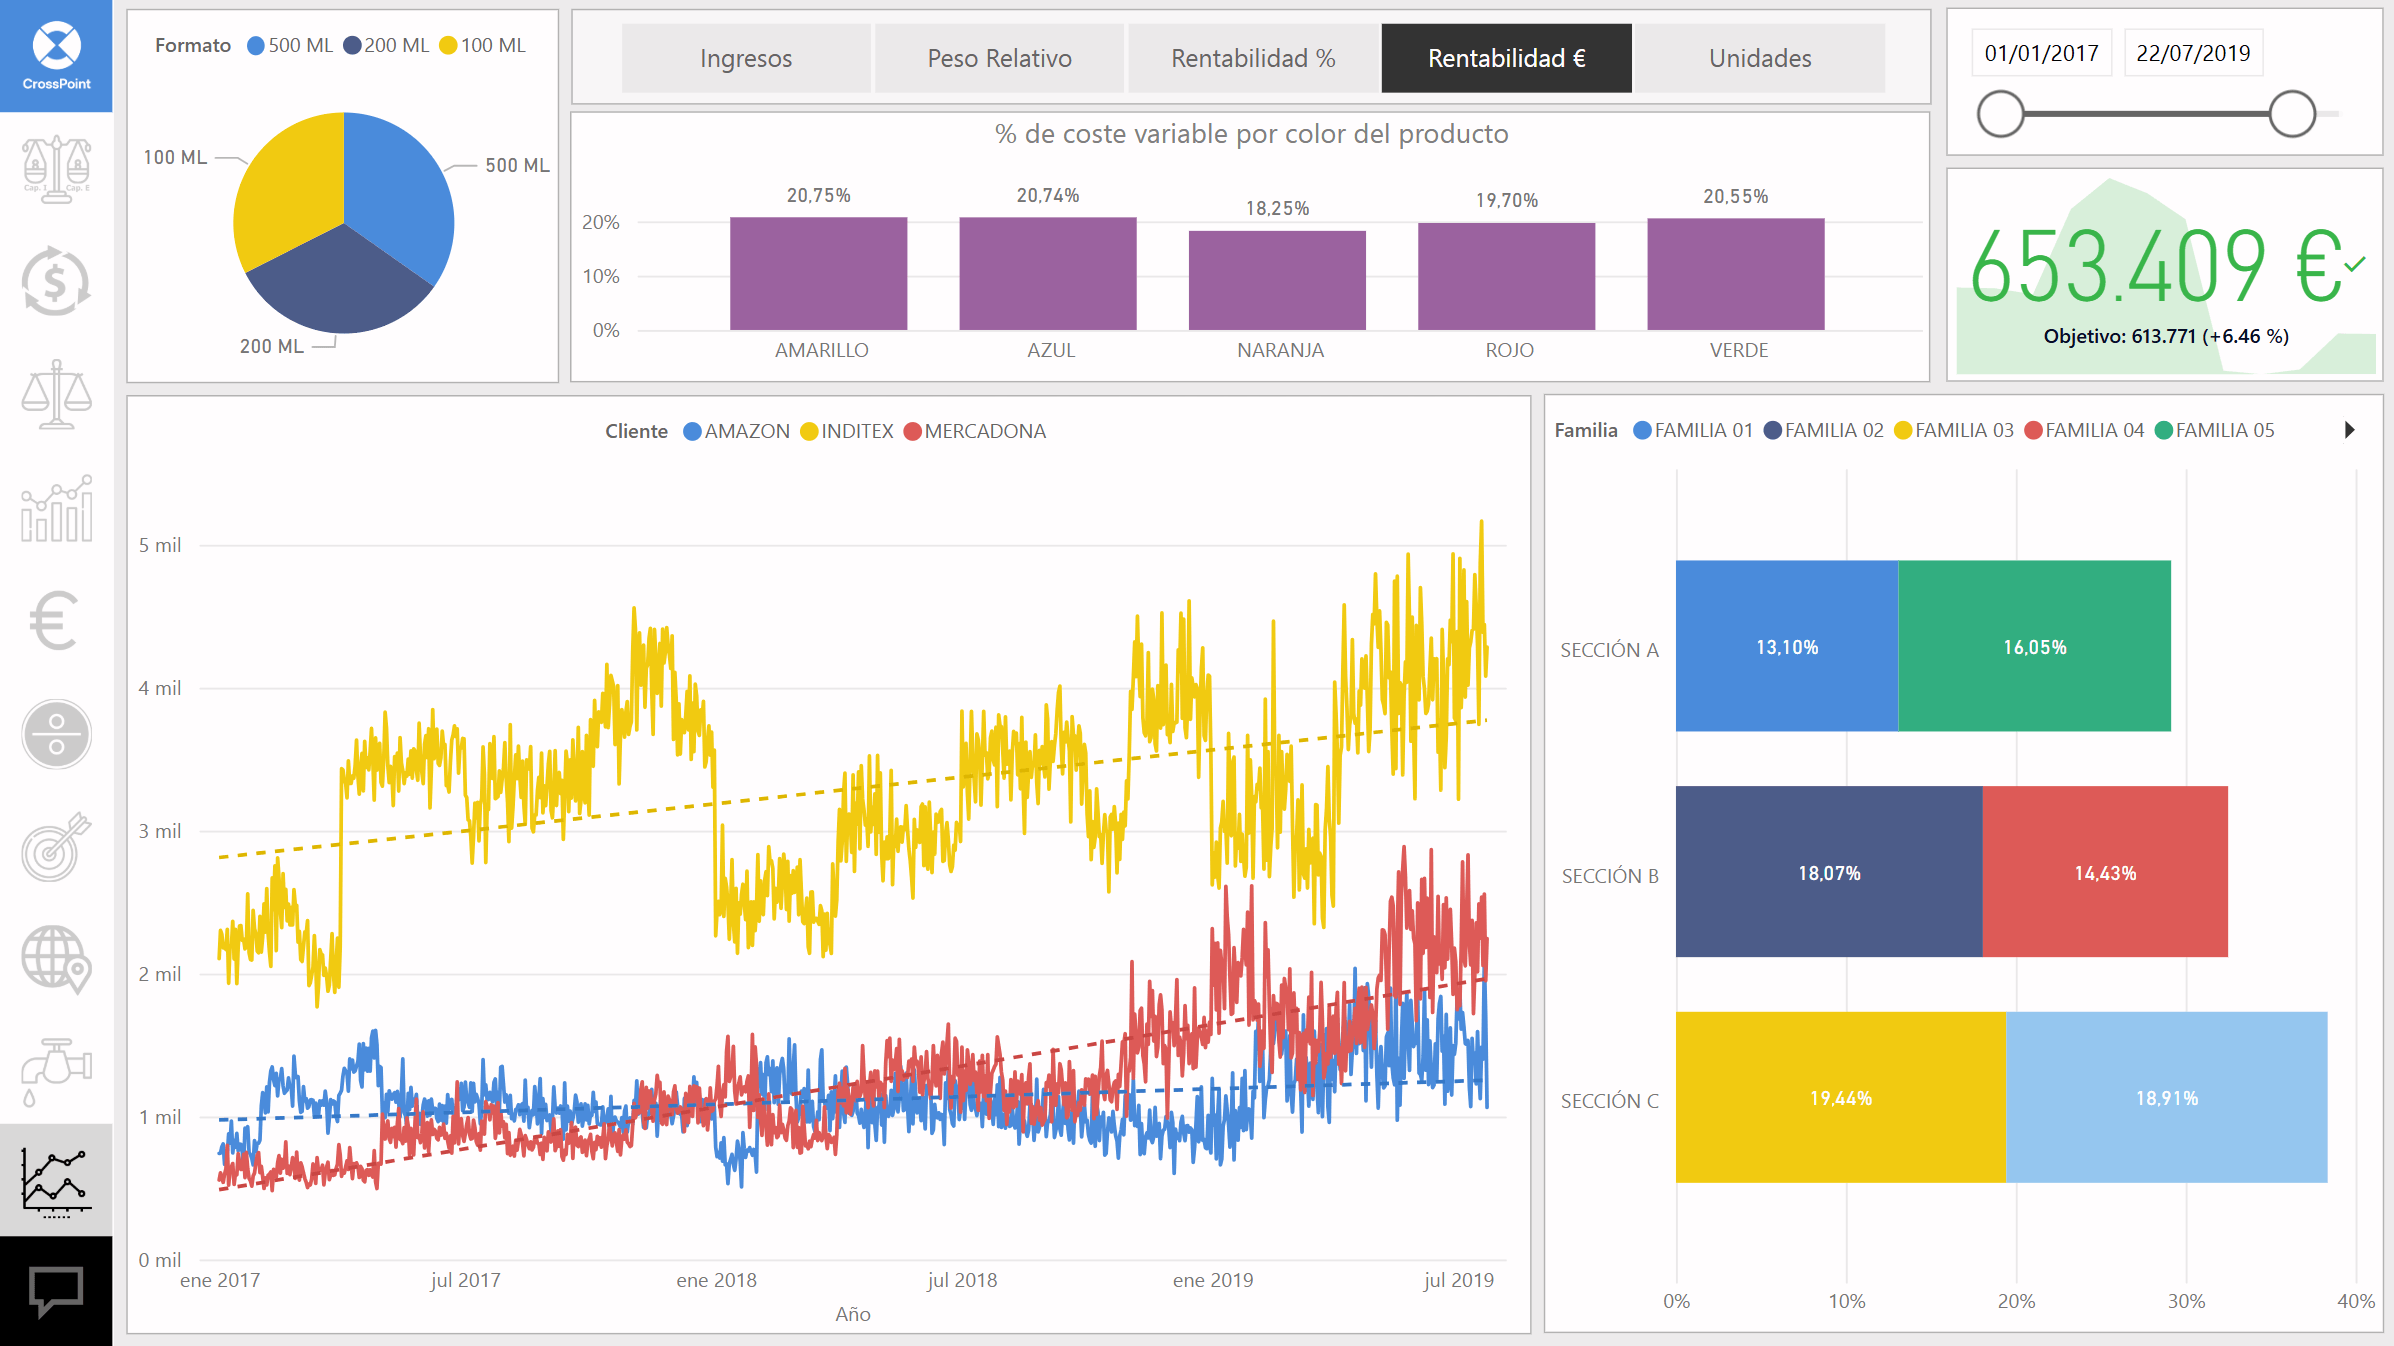Image resolution: width=2394 pixels, height=1346 pixels.
Task: Toggle the FAMILIA 03 legend item
Action: pyautogui.click(x=1954, y=430)
